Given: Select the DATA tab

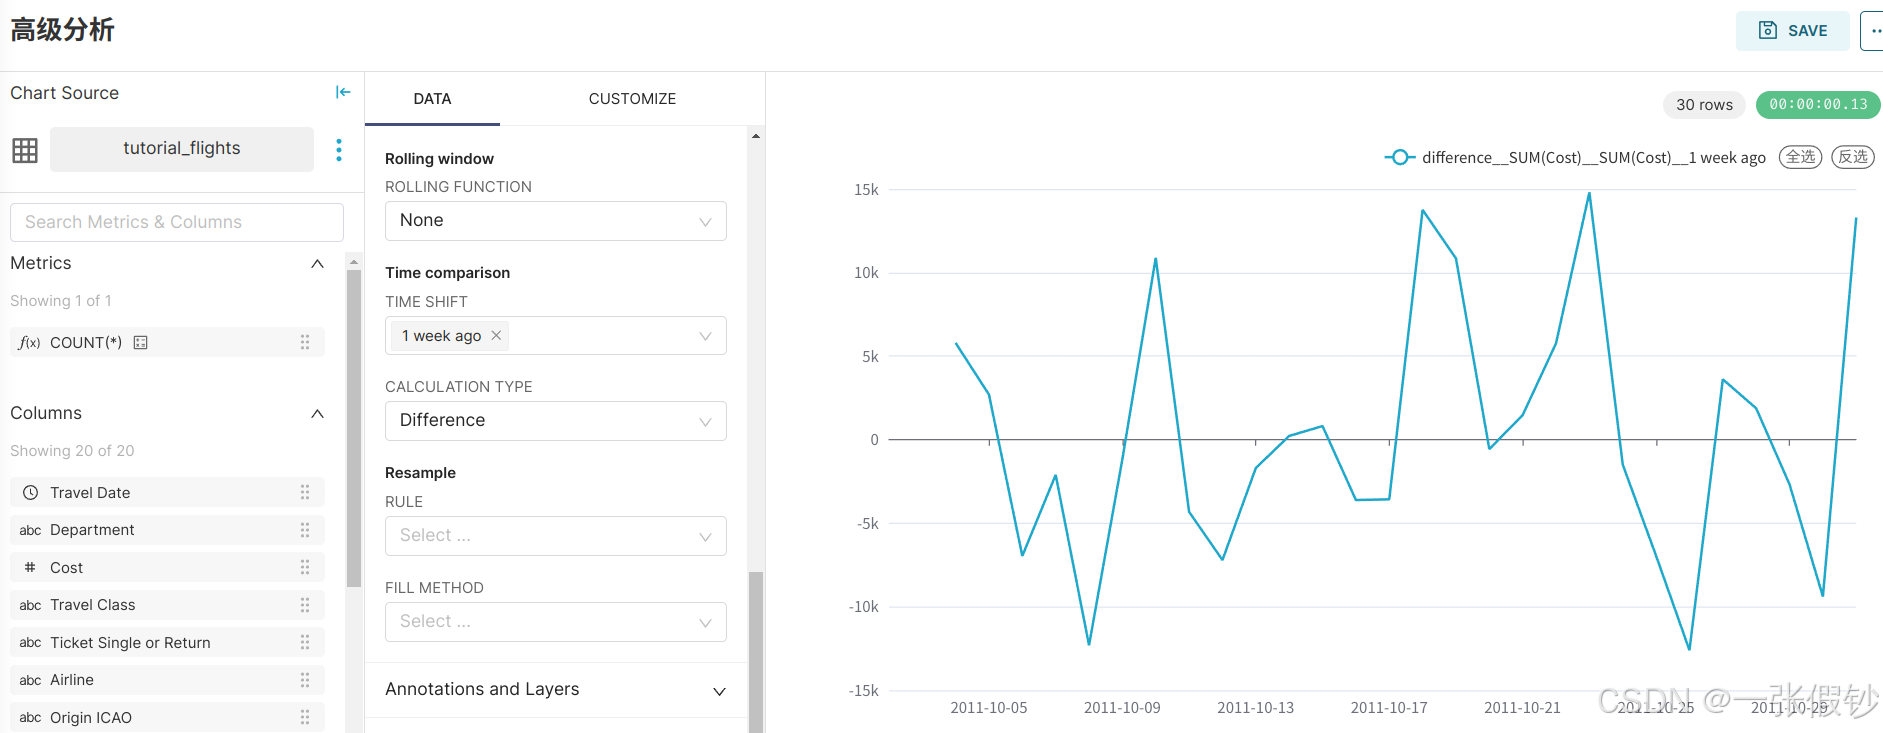Looking at the screenshot, I should (x=432, y=99).
